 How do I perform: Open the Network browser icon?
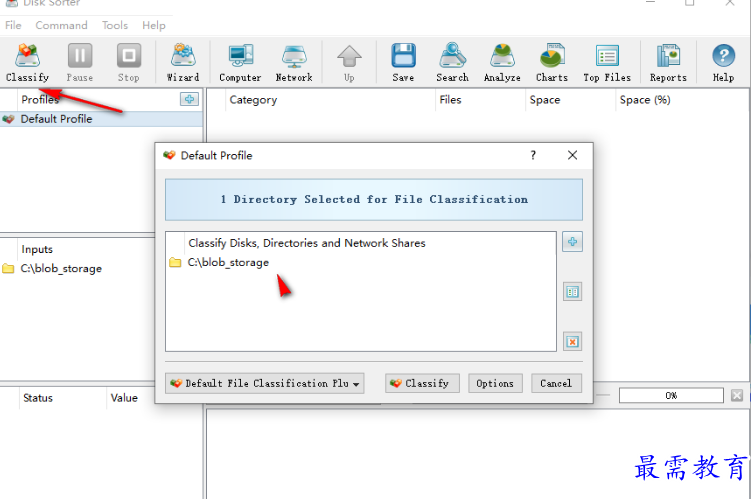(294, 63)
